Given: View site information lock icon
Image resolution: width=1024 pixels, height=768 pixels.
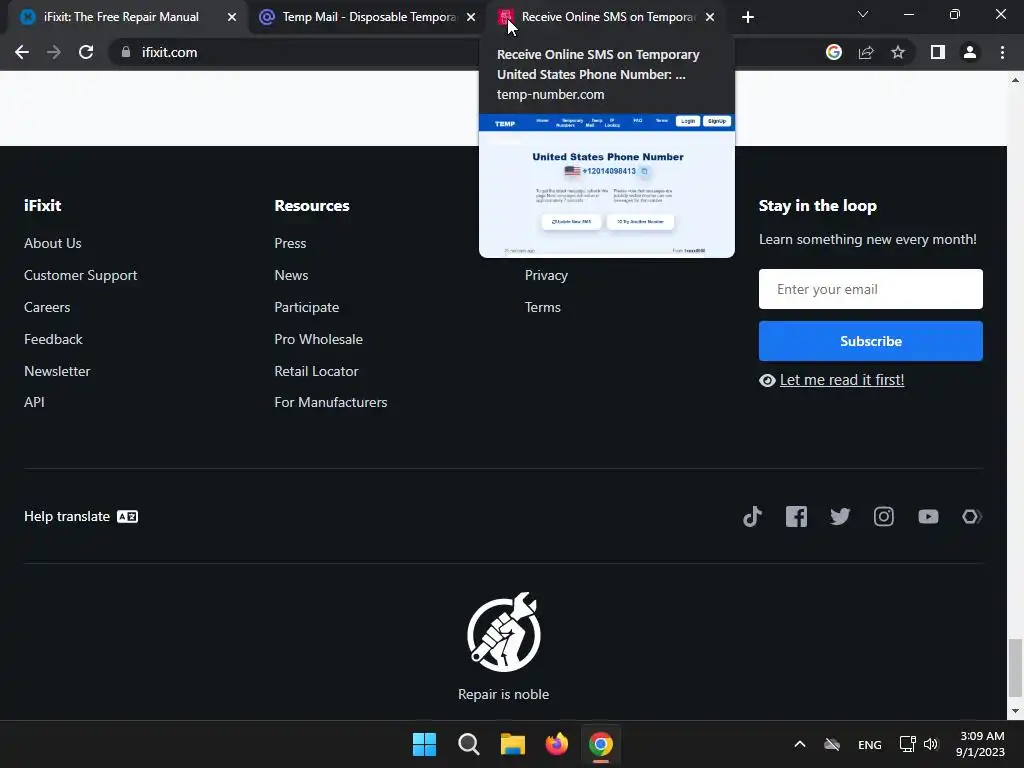Looking at the screenshot, I should (126, 52).
